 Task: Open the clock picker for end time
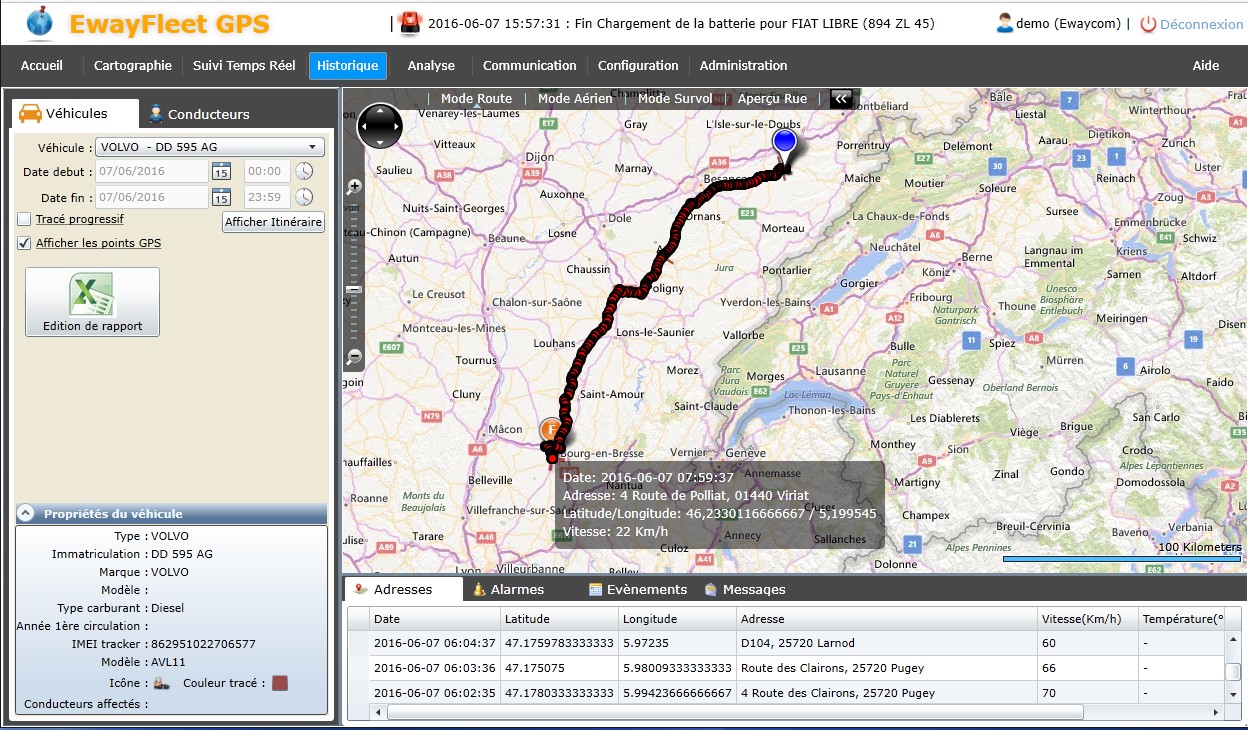pyautogui.click(x=304, y=197)
